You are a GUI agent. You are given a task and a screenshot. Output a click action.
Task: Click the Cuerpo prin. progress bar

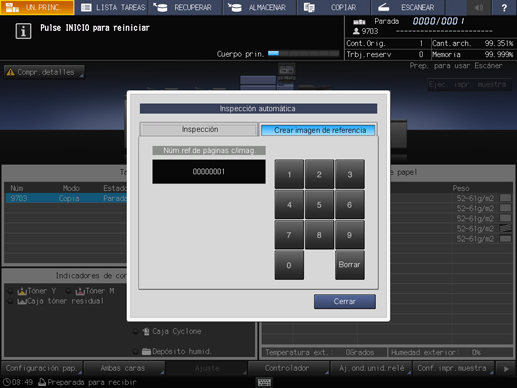tap(303, 54)
